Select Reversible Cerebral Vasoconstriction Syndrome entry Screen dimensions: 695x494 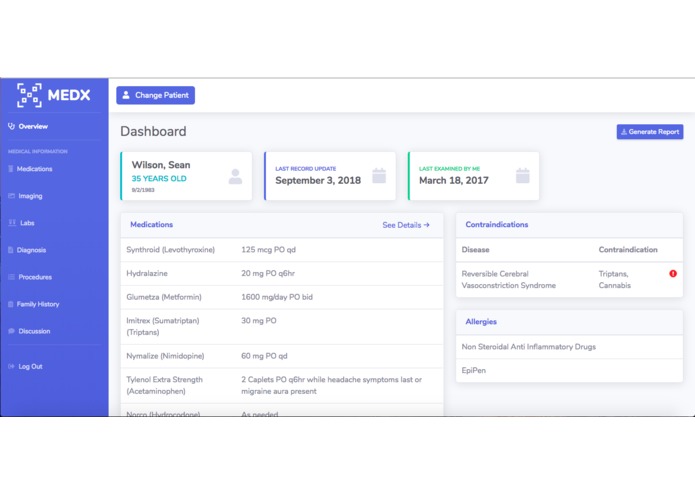tap(508, 280)
